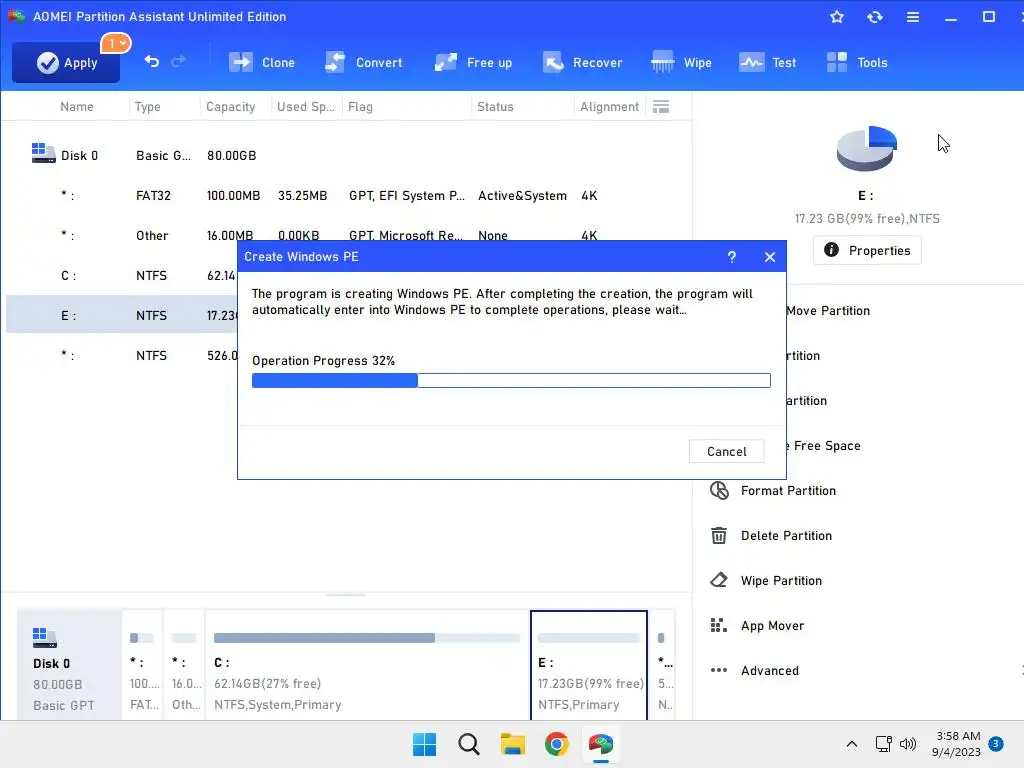
Task: Click the operation progress bar
Action: [x=511, y=380]
